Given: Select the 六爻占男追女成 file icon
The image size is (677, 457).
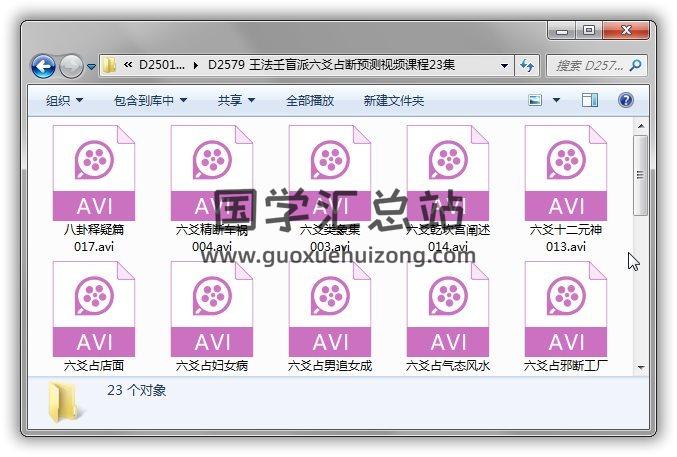Looking at the screenshot, I should point(330,309).
